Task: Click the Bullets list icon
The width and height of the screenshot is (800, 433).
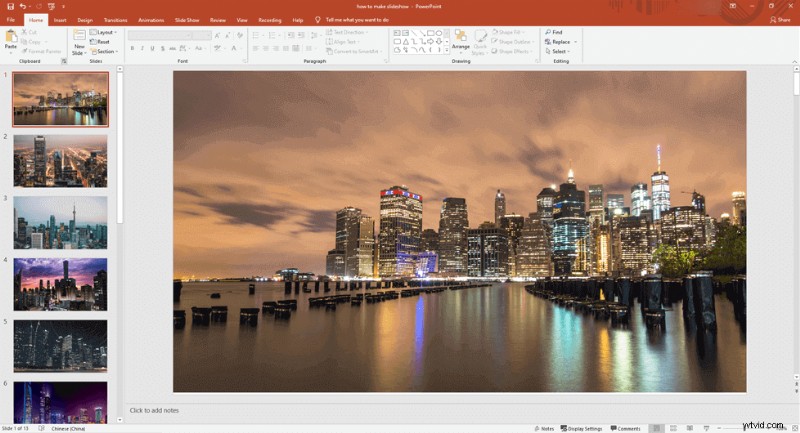Action: tap(256, 35)
